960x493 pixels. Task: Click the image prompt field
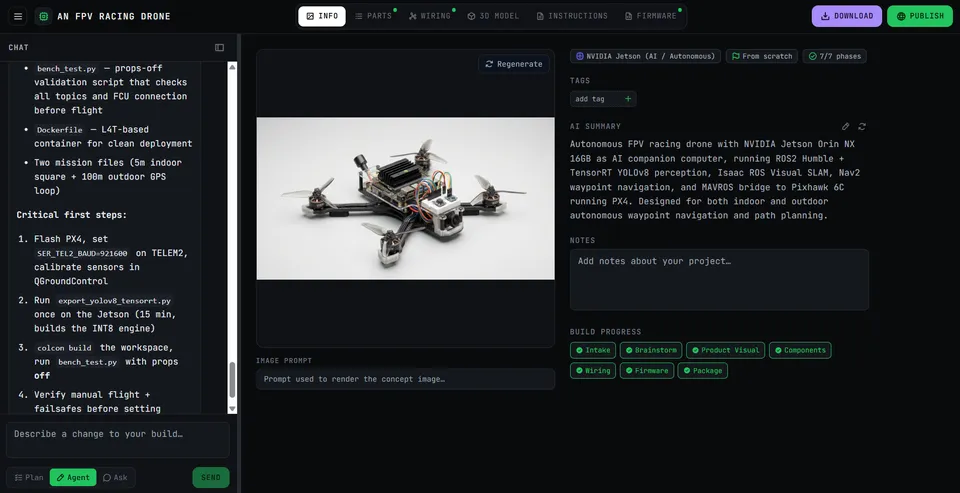(405, 379)
